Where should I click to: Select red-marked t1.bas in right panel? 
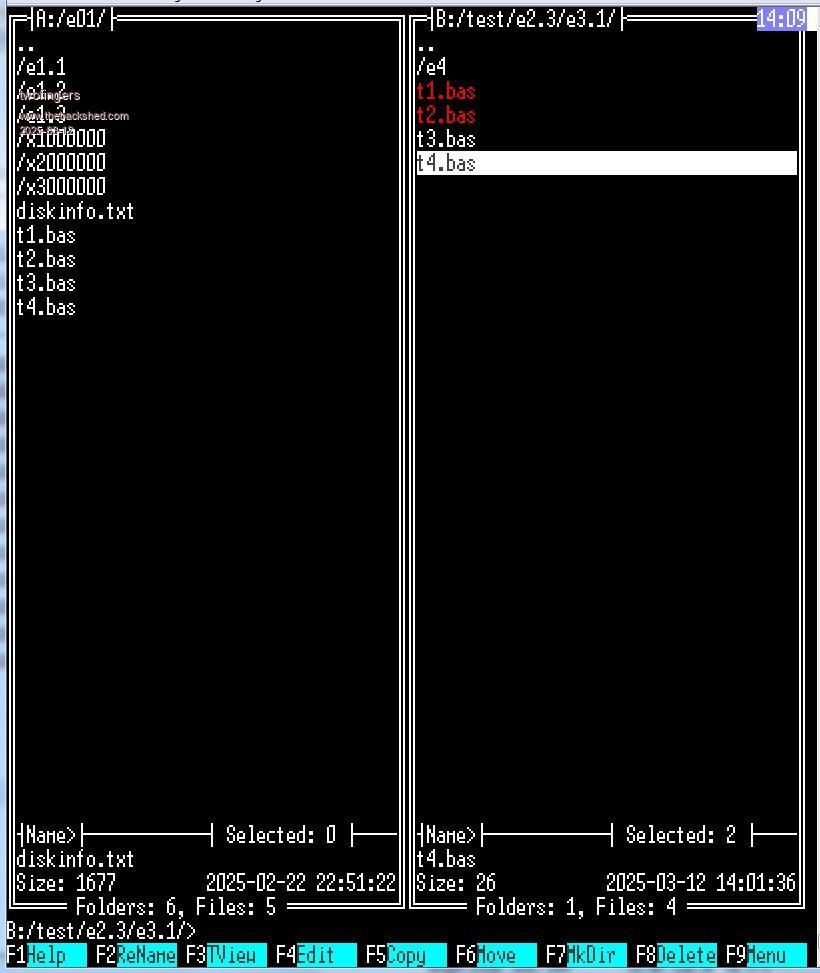click(446, 91)
